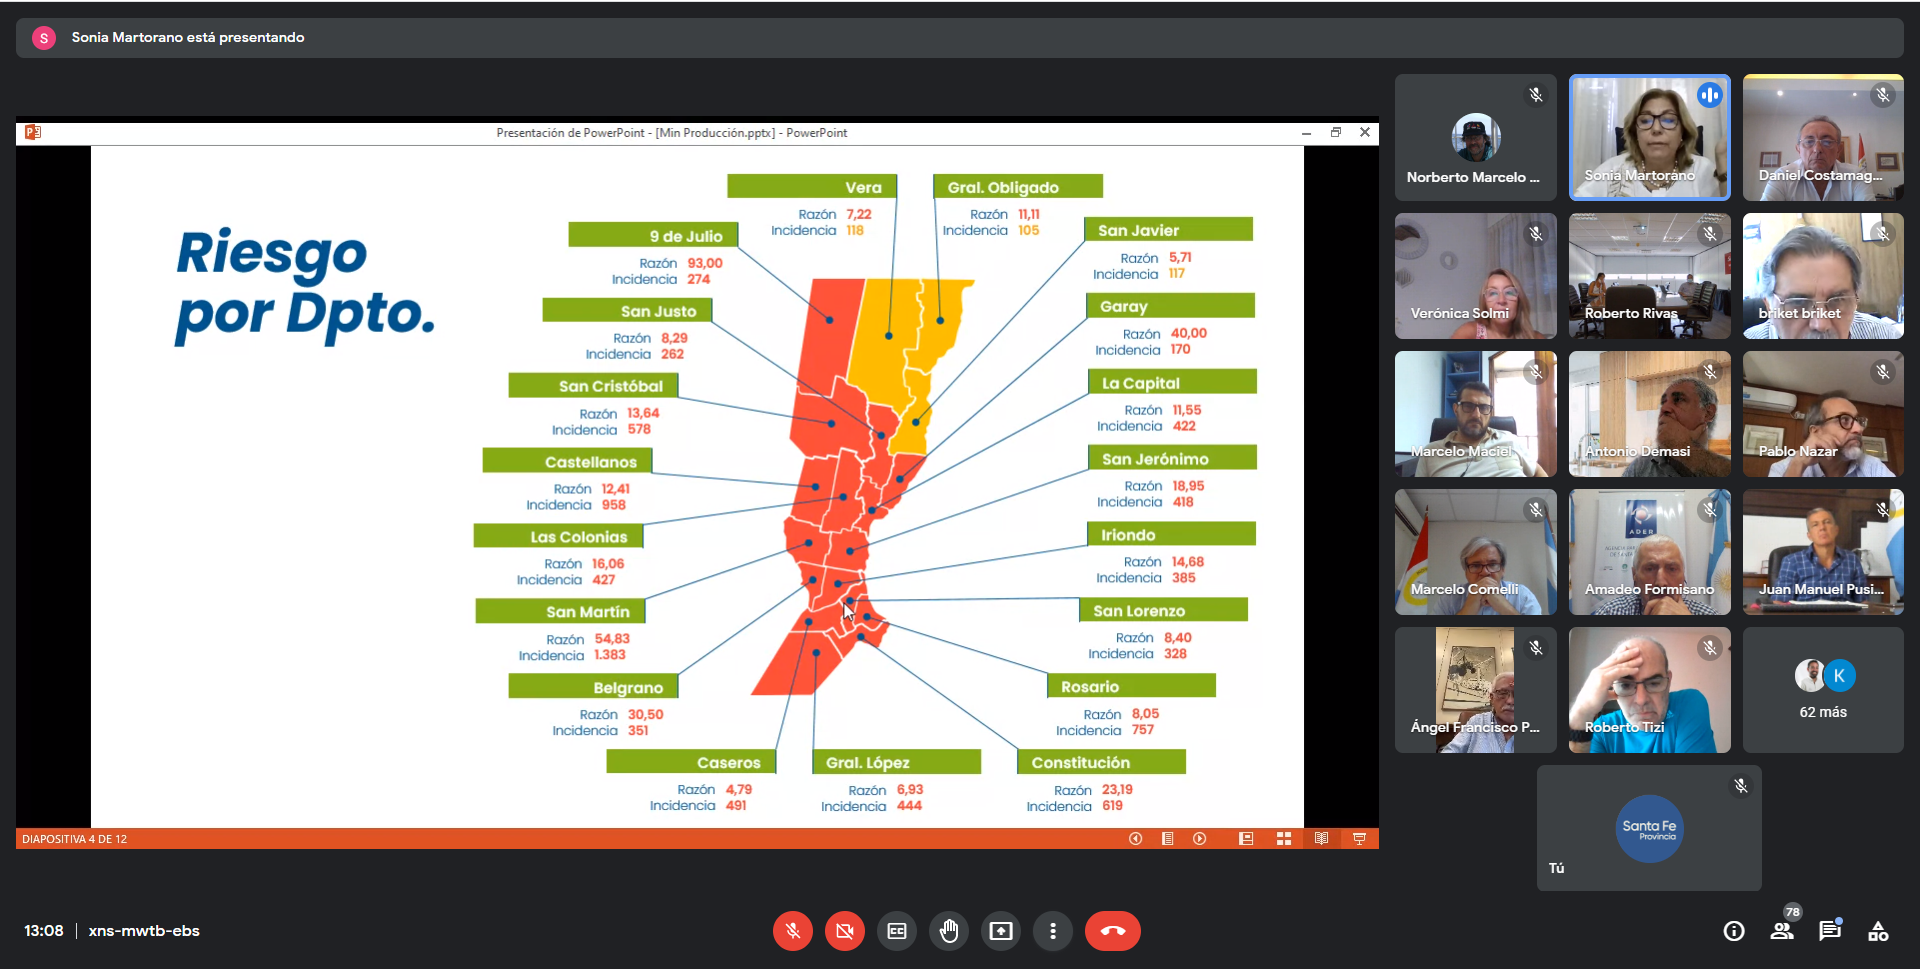Open the three-dot more options menu
The image size is (1920, 969).
coord(1053,931)
